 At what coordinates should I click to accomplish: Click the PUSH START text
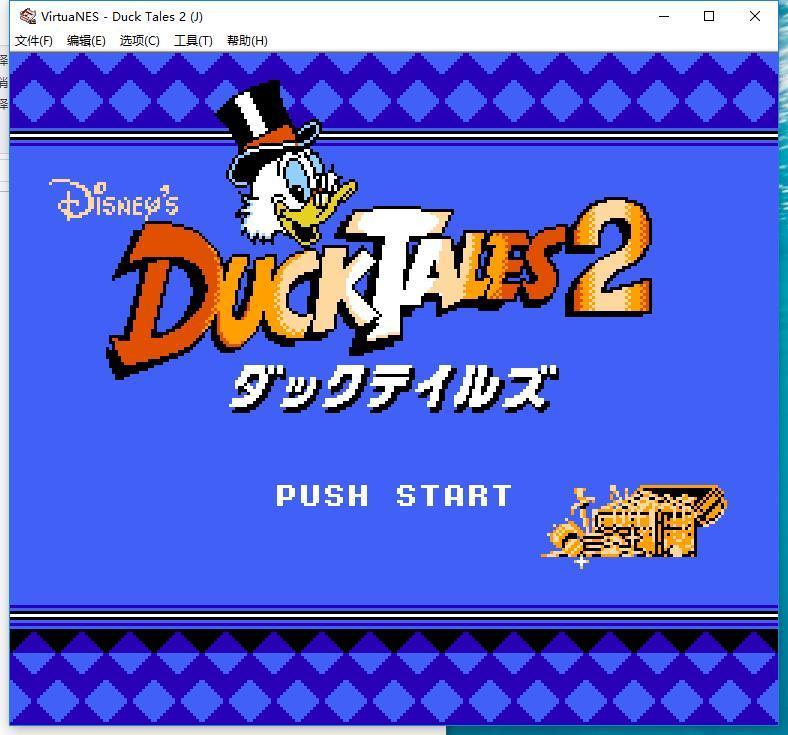(393, 496)
